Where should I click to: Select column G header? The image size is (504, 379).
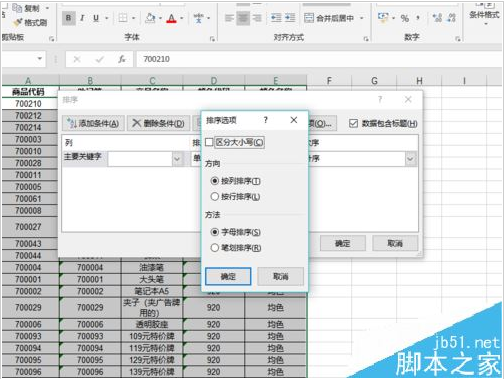click(374, 81)
